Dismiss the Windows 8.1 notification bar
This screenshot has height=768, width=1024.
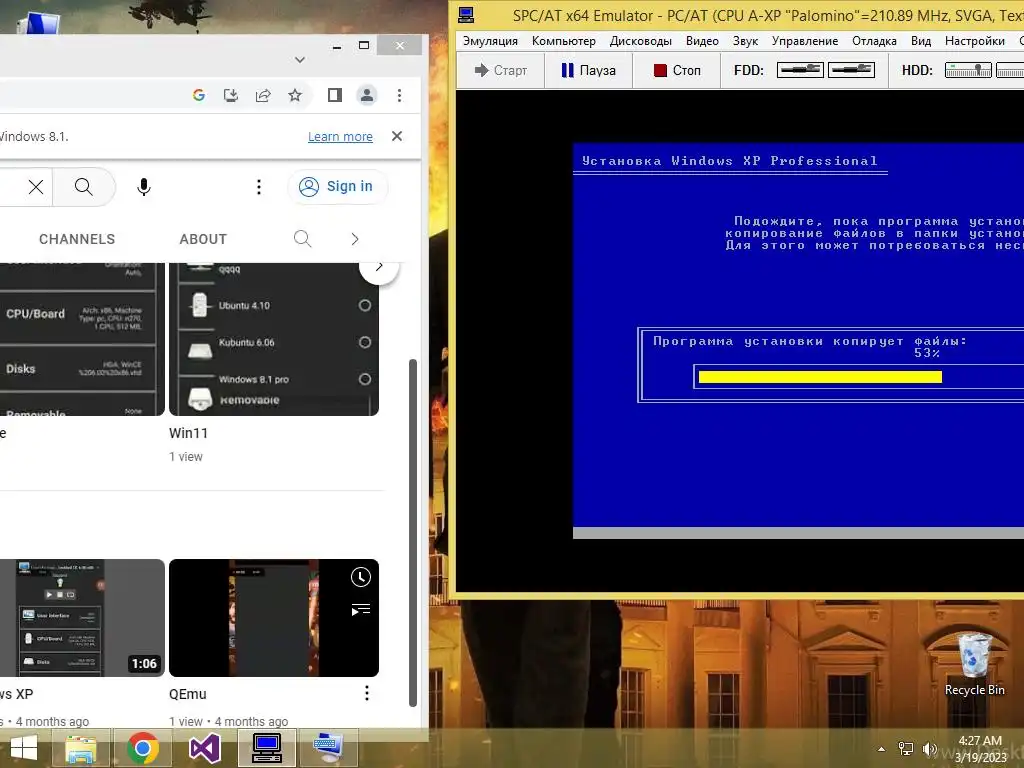(396, 136)
